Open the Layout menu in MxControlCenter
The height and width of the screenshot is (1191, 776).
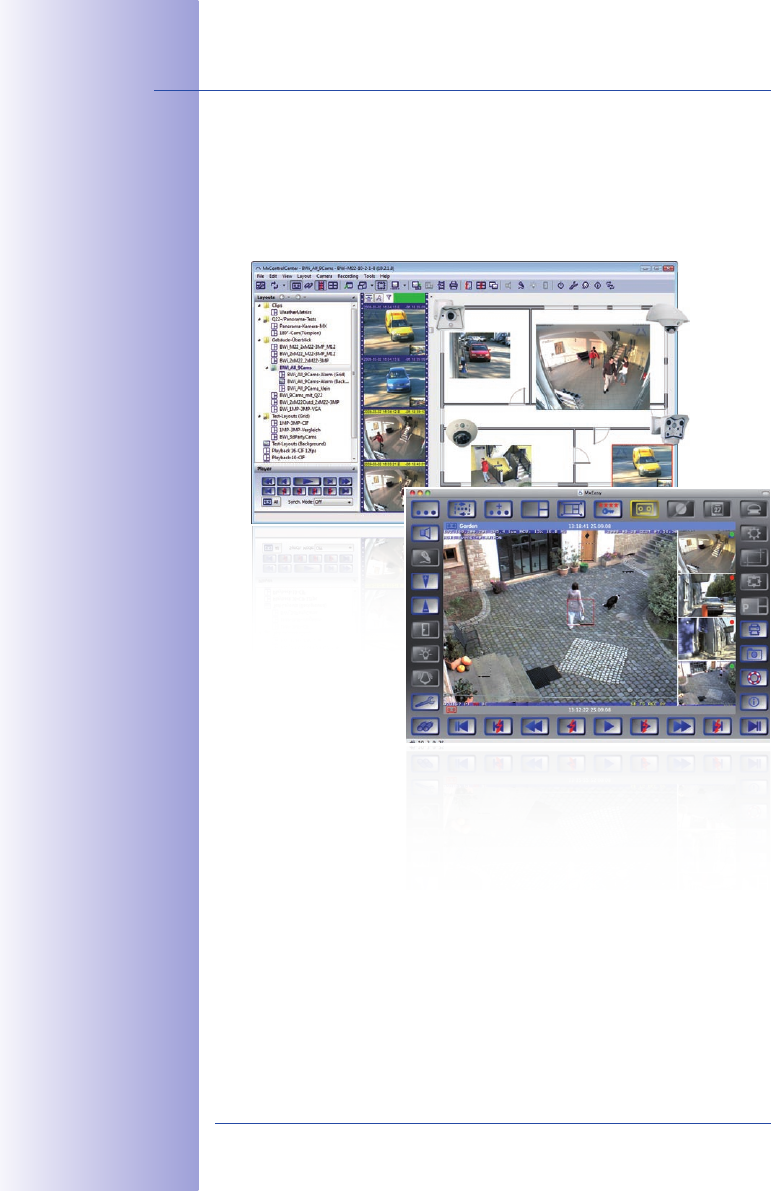click(x=304, y=276)
